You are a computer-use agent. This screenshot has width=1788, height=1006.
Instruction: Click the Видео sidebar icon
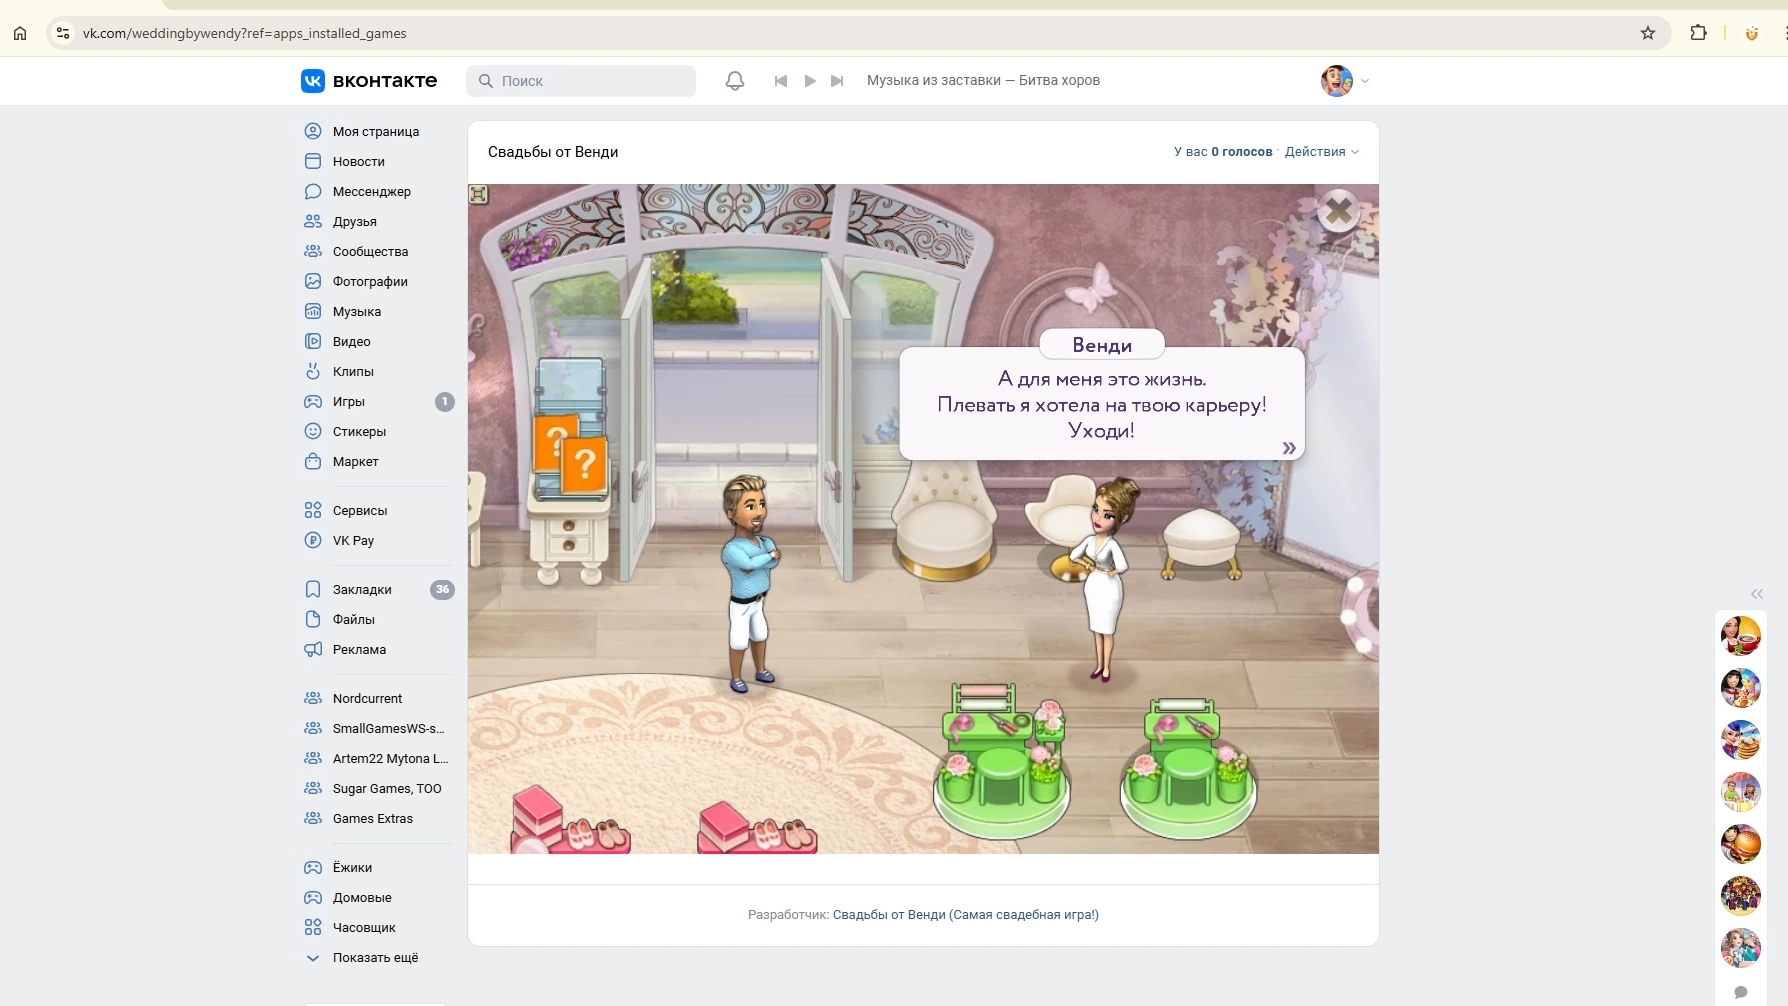[x=313, y=341]
